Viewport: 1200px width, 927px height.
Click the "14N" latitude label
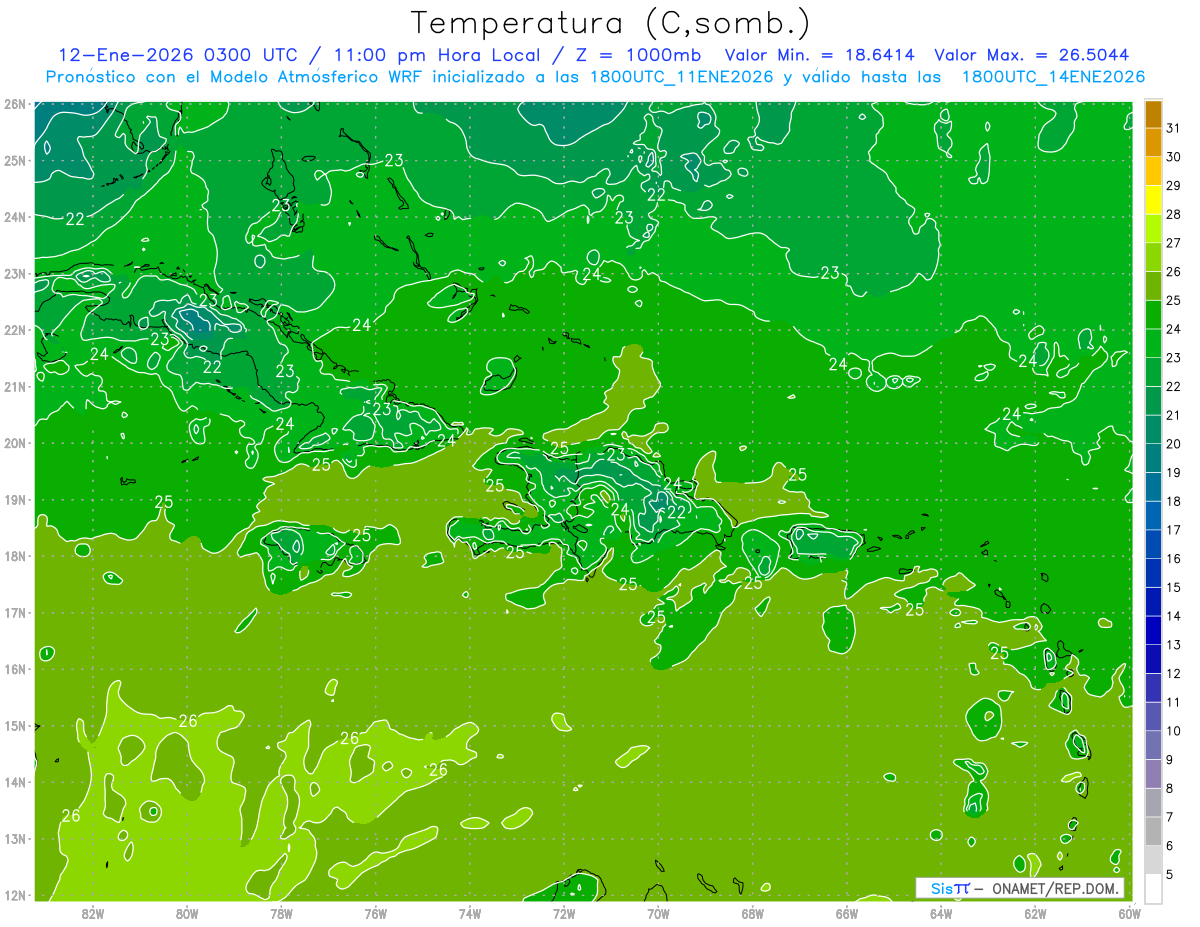(15, 782)
